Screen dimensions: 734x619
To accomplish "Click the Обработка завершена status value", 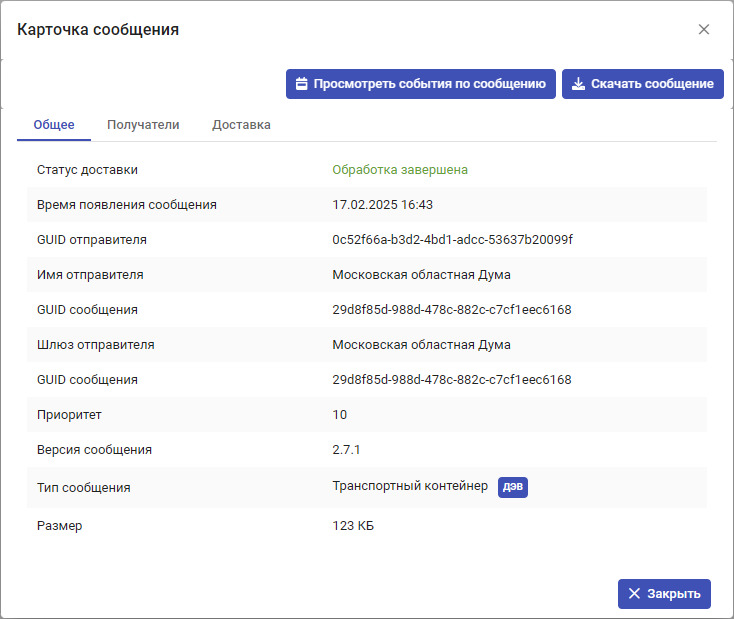I will point(400,170).
